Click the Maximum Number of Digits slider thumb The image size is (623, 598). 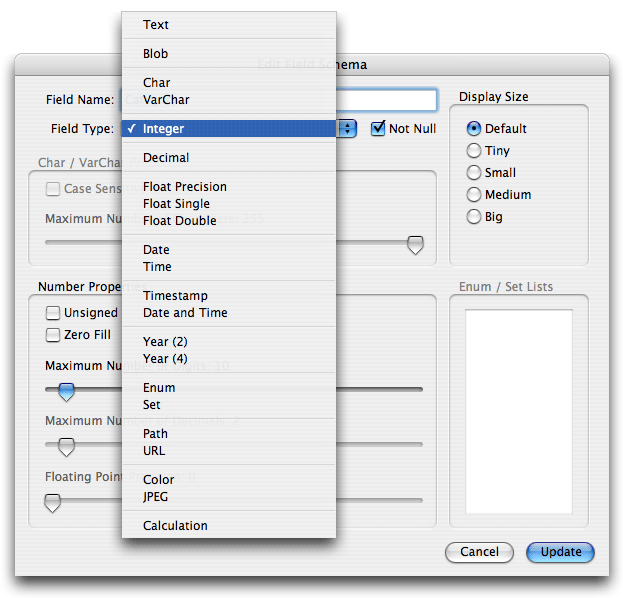pos(66,392)
